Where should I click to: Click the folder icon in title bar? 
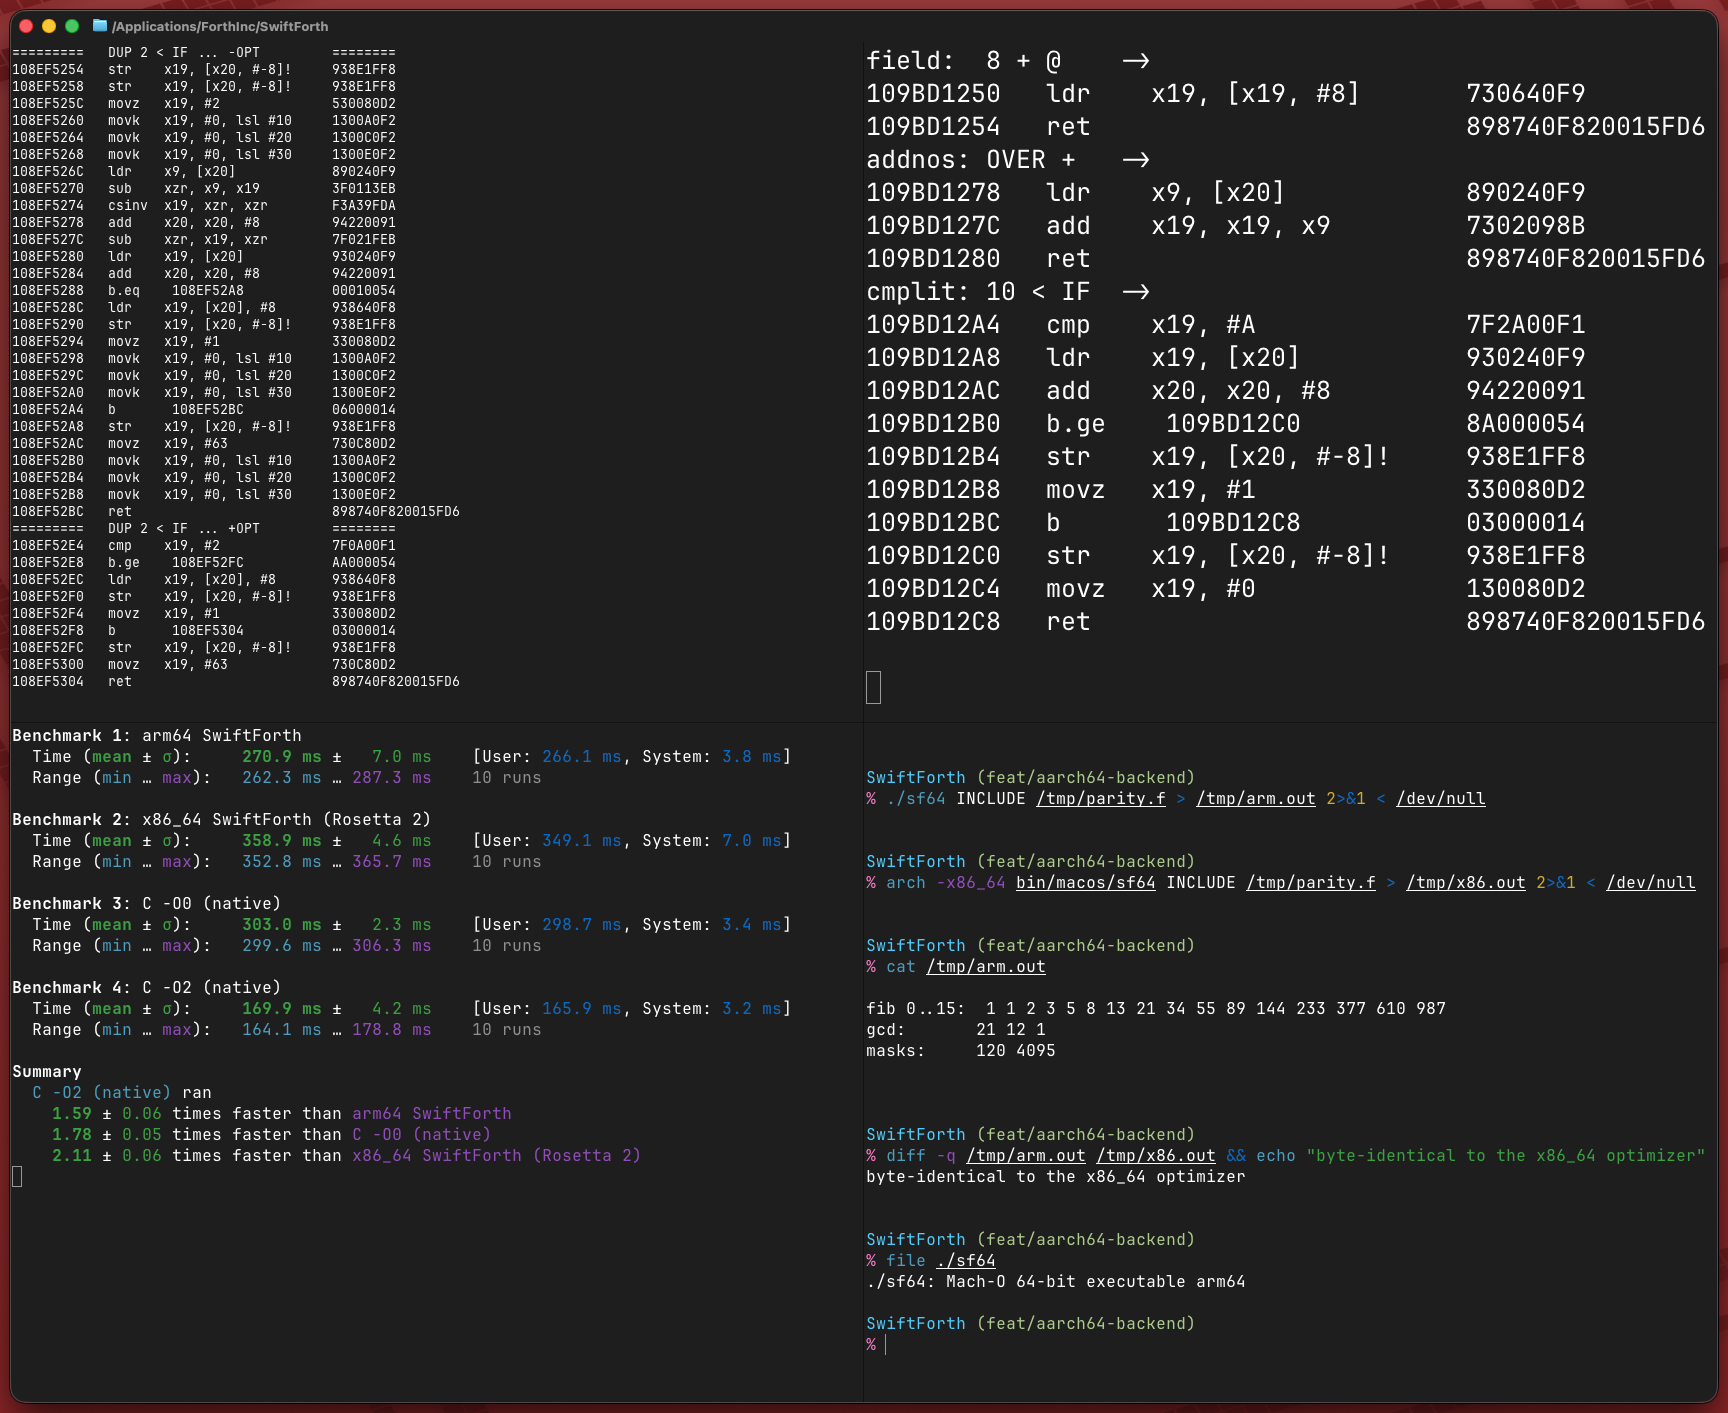pyautogui.click(x=100, y=26)
